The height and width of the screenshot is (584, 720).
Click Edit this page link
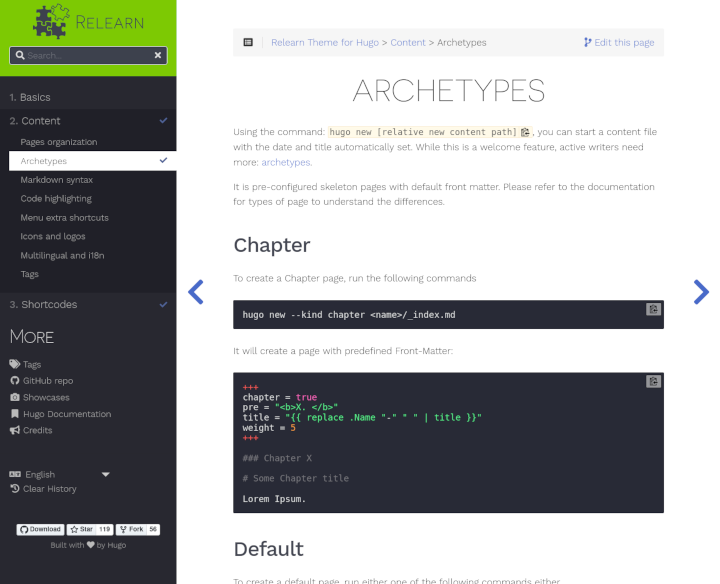point(619,42)
